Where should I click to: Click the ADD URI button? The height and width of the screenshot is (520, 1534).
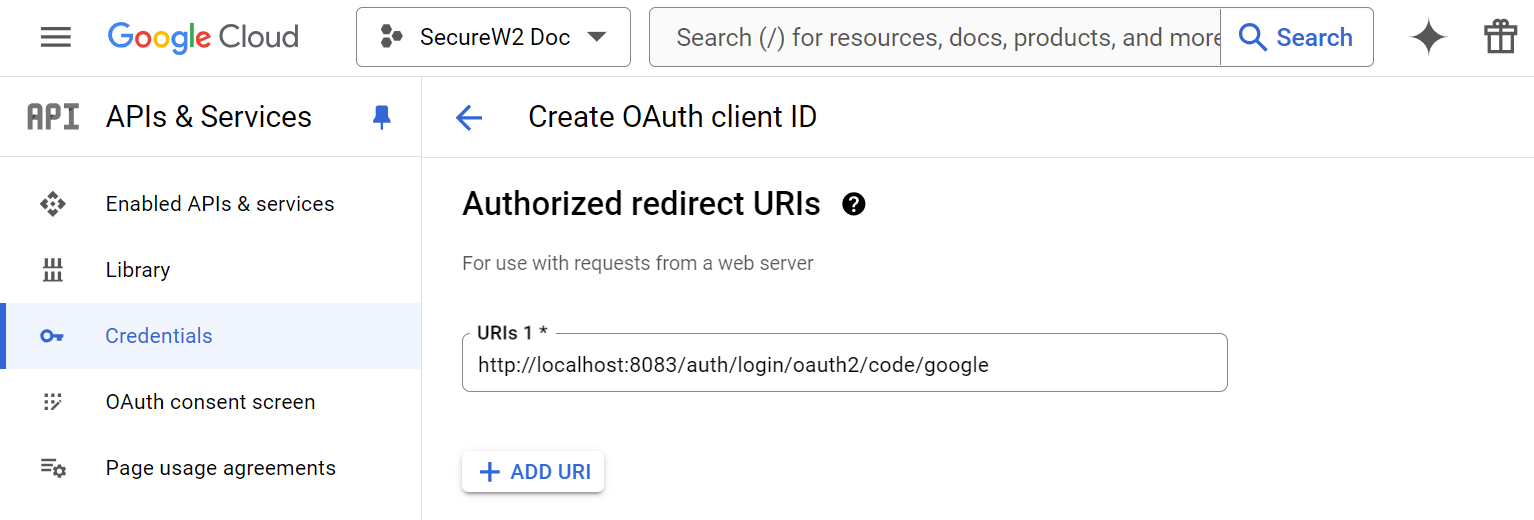point(533,472)
